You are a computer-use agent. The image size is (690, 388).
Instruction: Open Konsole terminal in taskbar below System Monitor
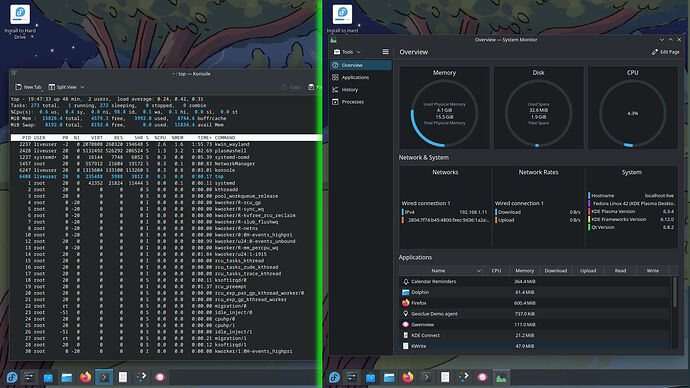tap(426, 377)
